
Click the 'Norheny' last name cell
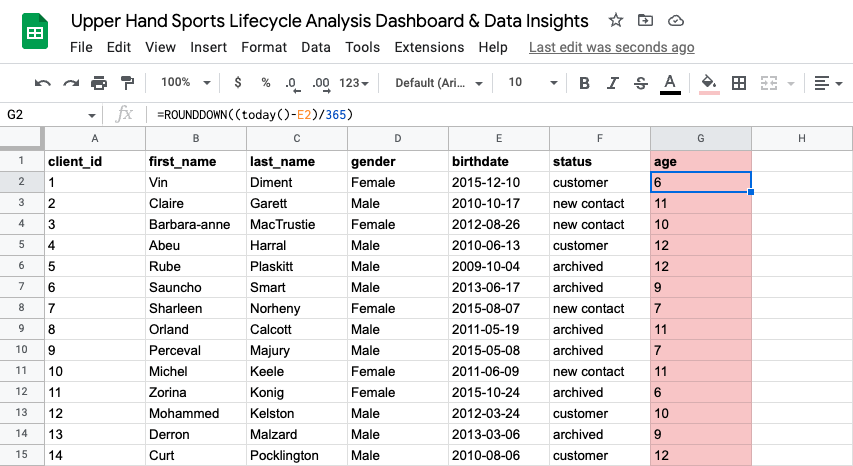coord(296,308)
